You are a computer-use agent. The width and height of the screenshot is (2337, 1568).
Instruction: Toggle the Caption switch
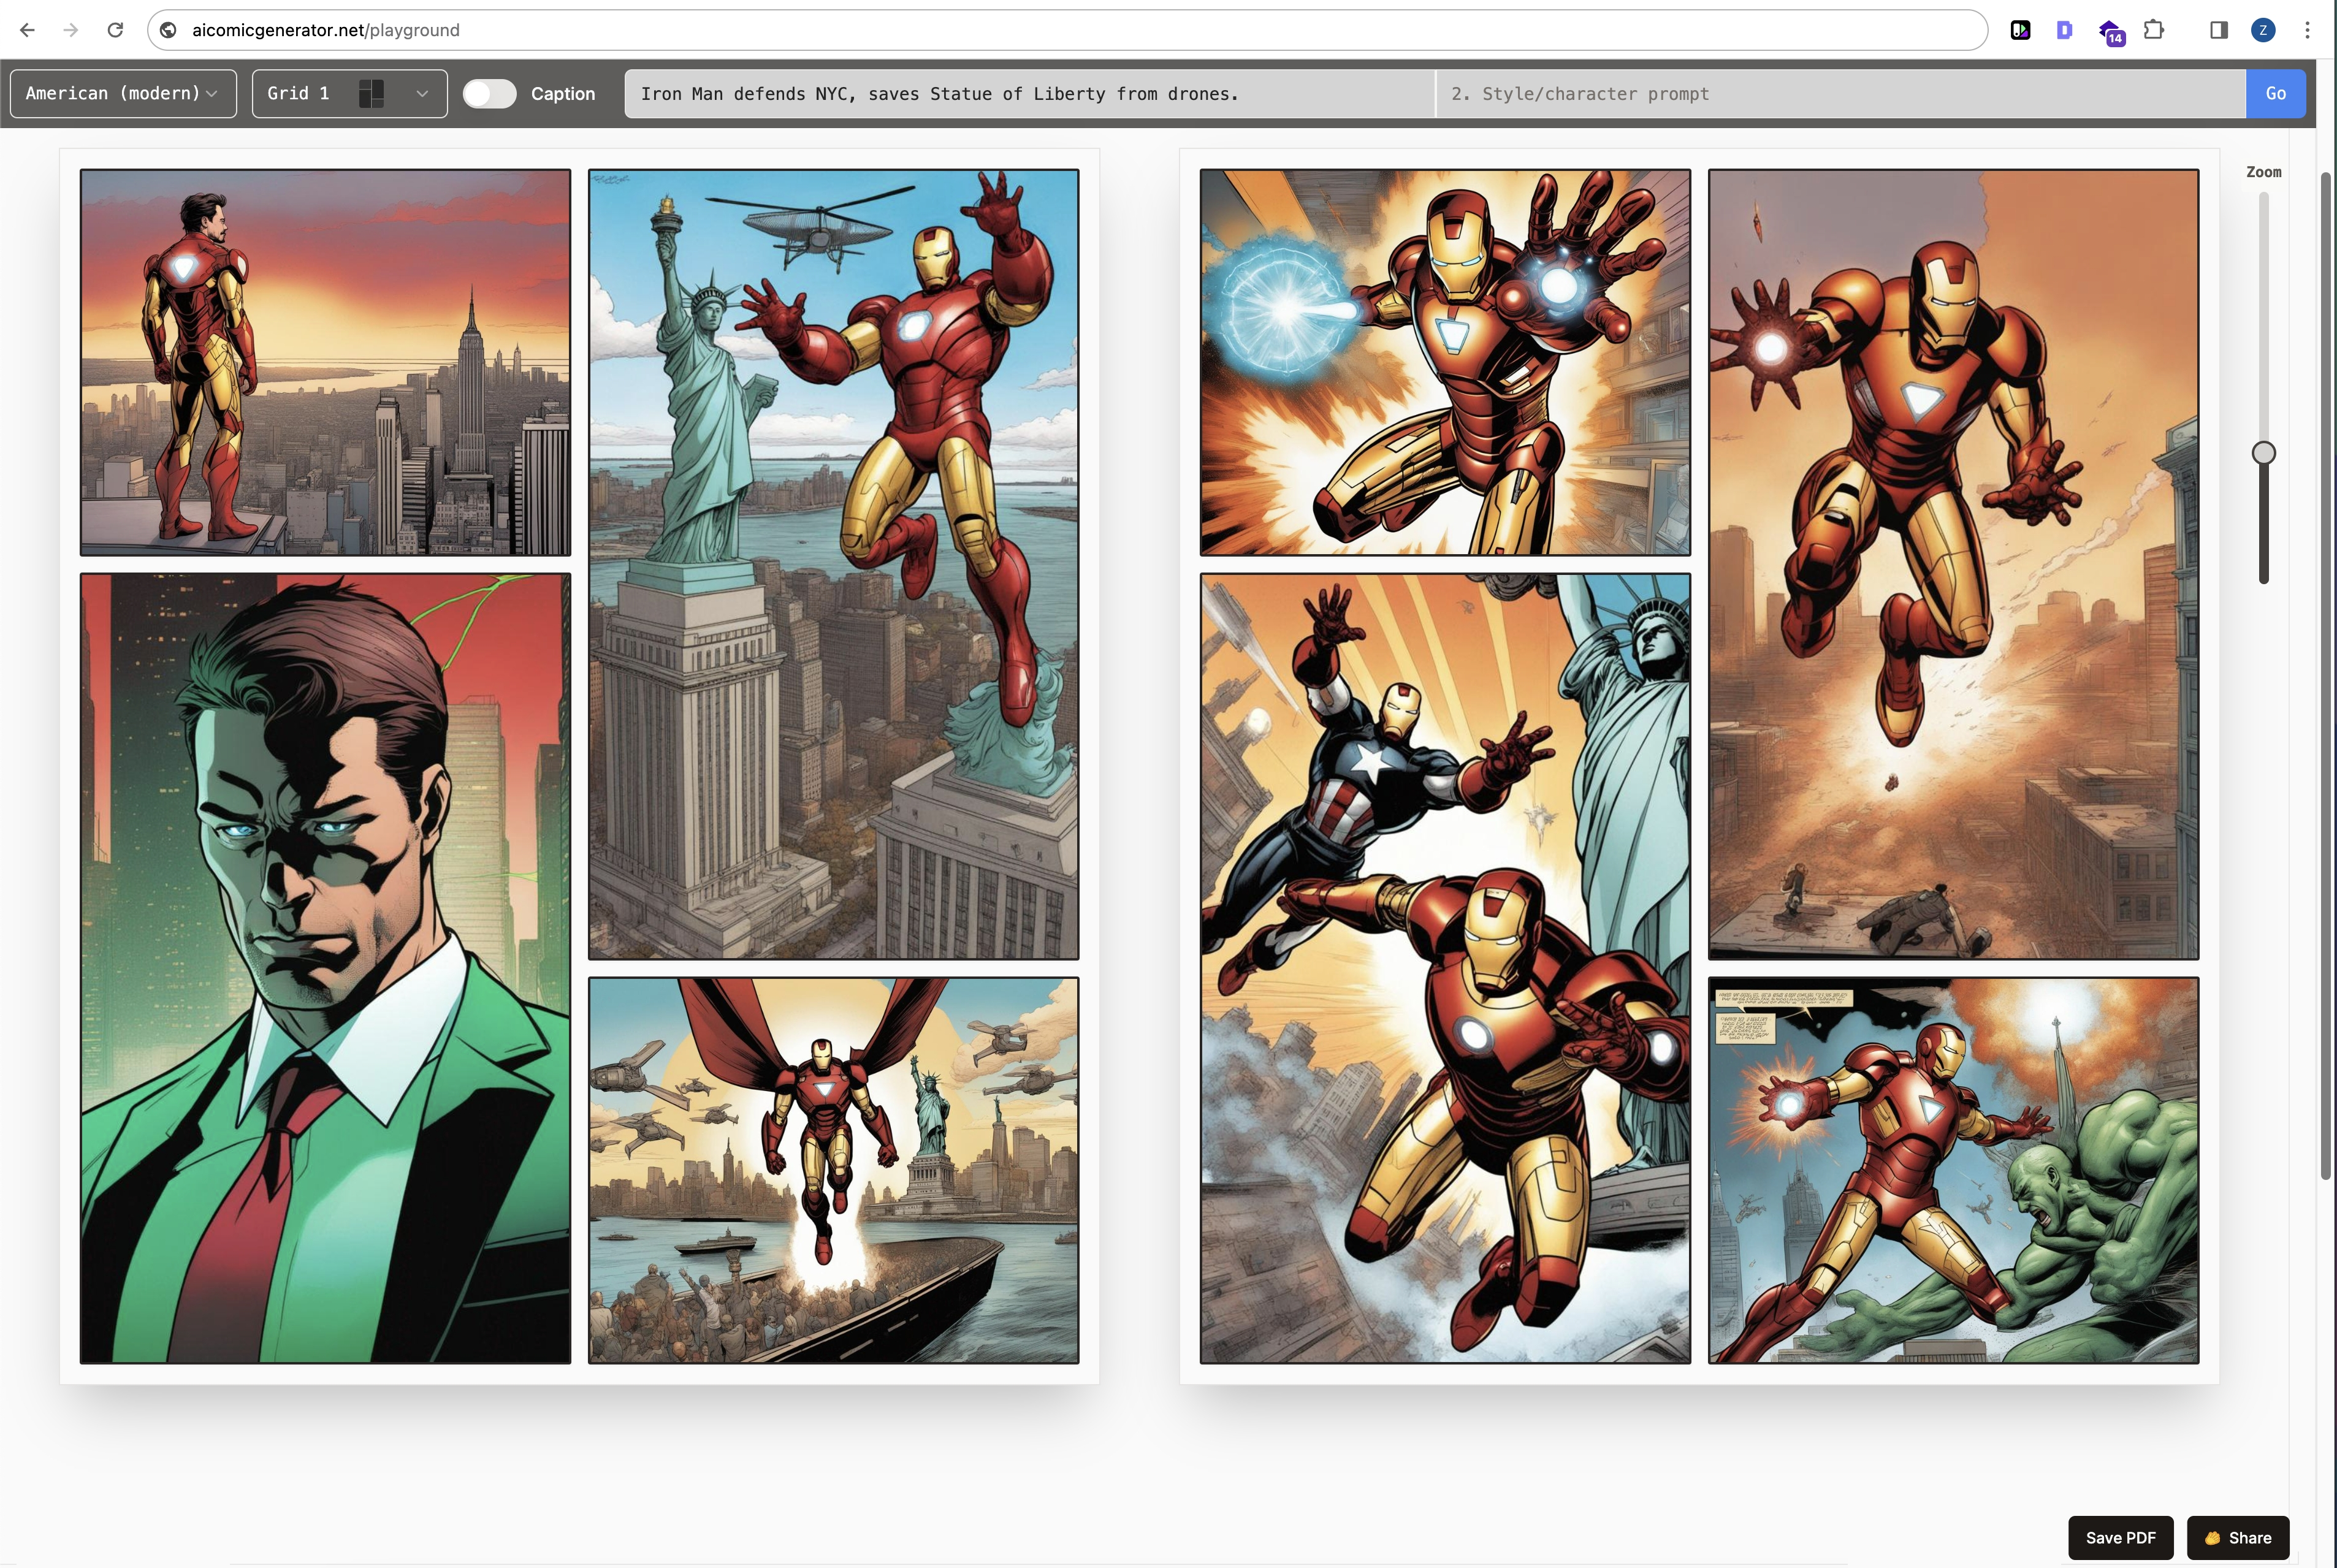pyautogui.click(x=489, y=93)
